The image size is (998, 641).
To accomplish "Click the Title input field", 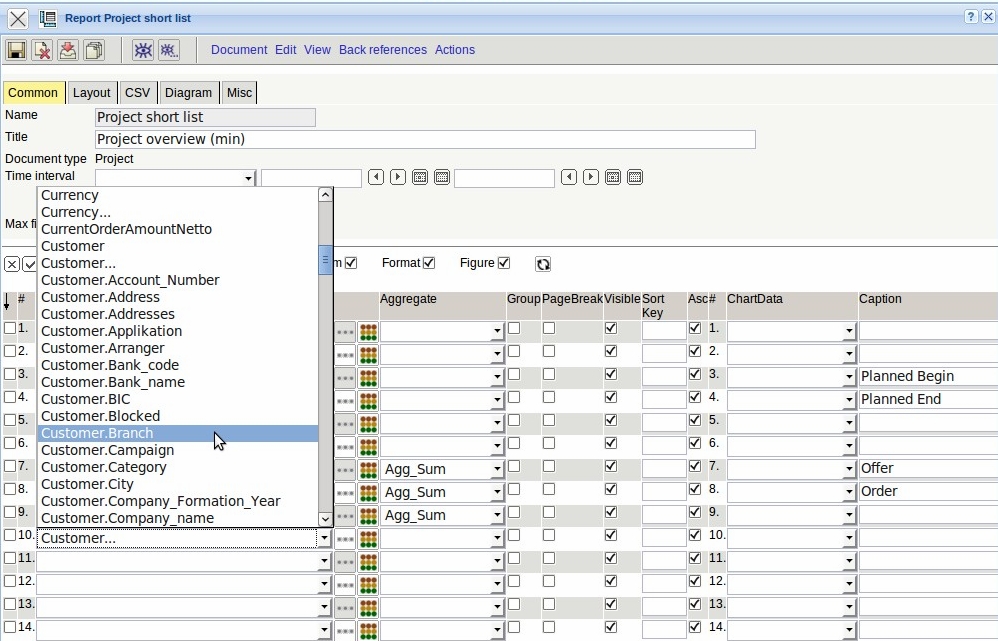I will [x=425, y=139].
